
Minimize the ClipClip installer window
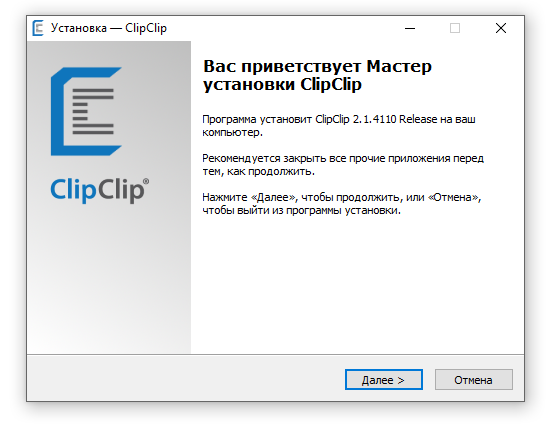click(x=410, y=28)
